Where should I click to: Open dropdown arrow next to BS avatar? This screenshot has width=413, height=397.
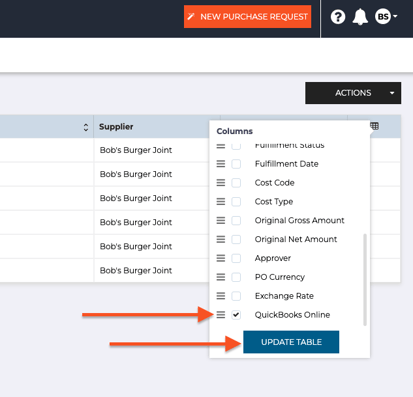(x=395, y=16)
